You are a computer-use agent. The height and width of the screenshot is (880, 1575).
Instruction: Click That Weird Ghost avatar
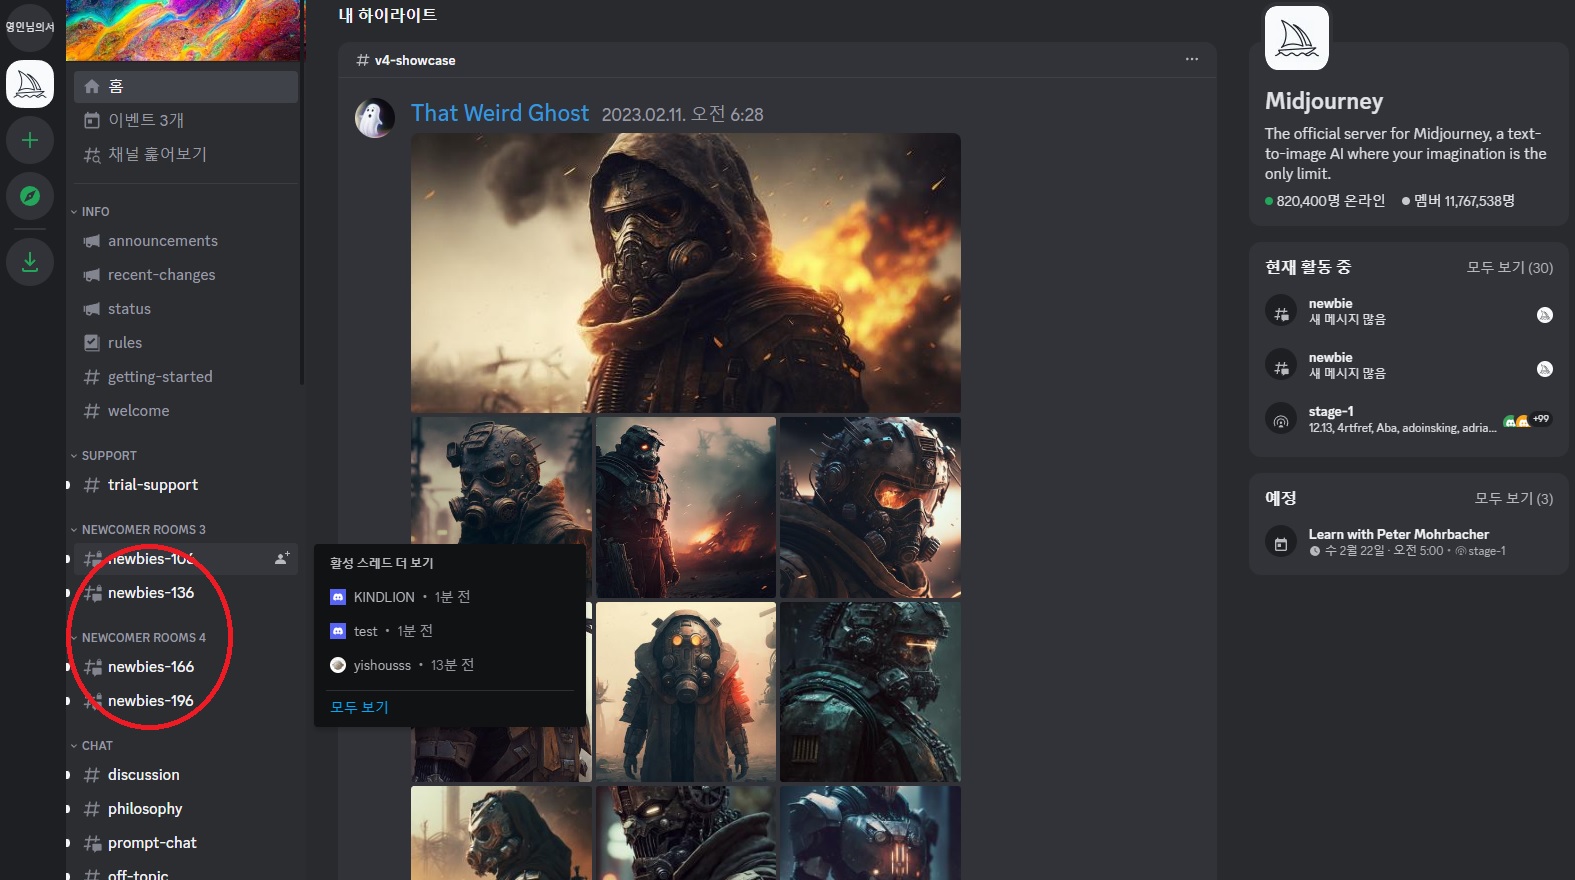click(x=375, y=119)
